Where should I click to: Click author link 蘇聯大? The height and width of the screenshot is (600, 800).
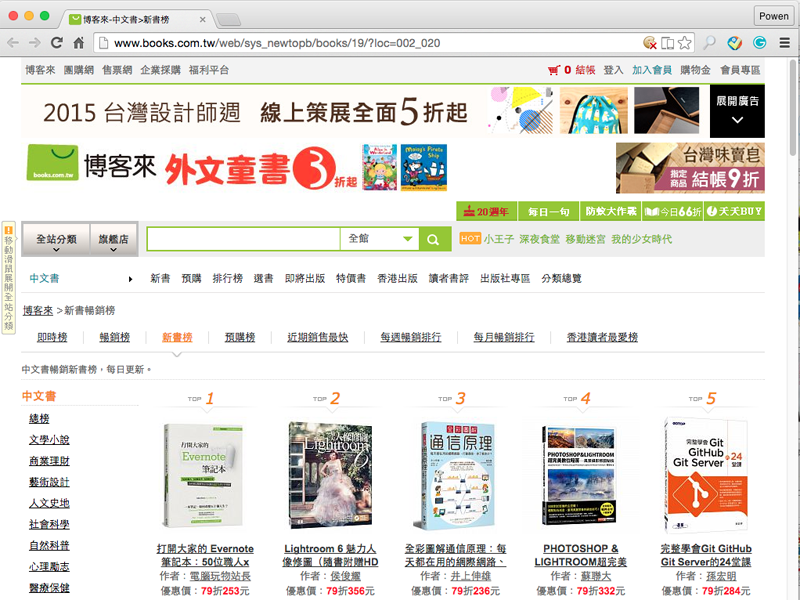coord(595,576)
